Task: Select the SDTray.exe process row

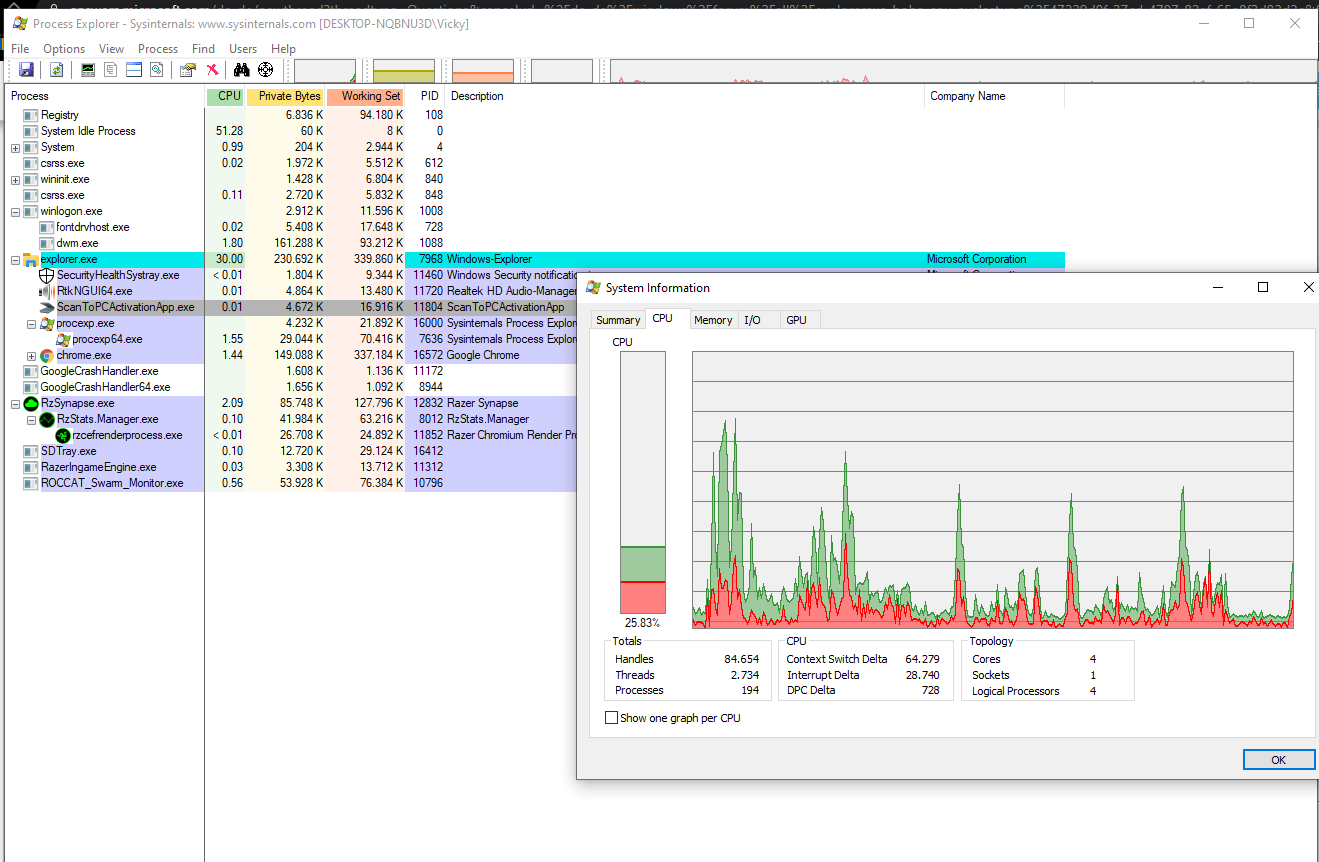Action: click(292, 451)
